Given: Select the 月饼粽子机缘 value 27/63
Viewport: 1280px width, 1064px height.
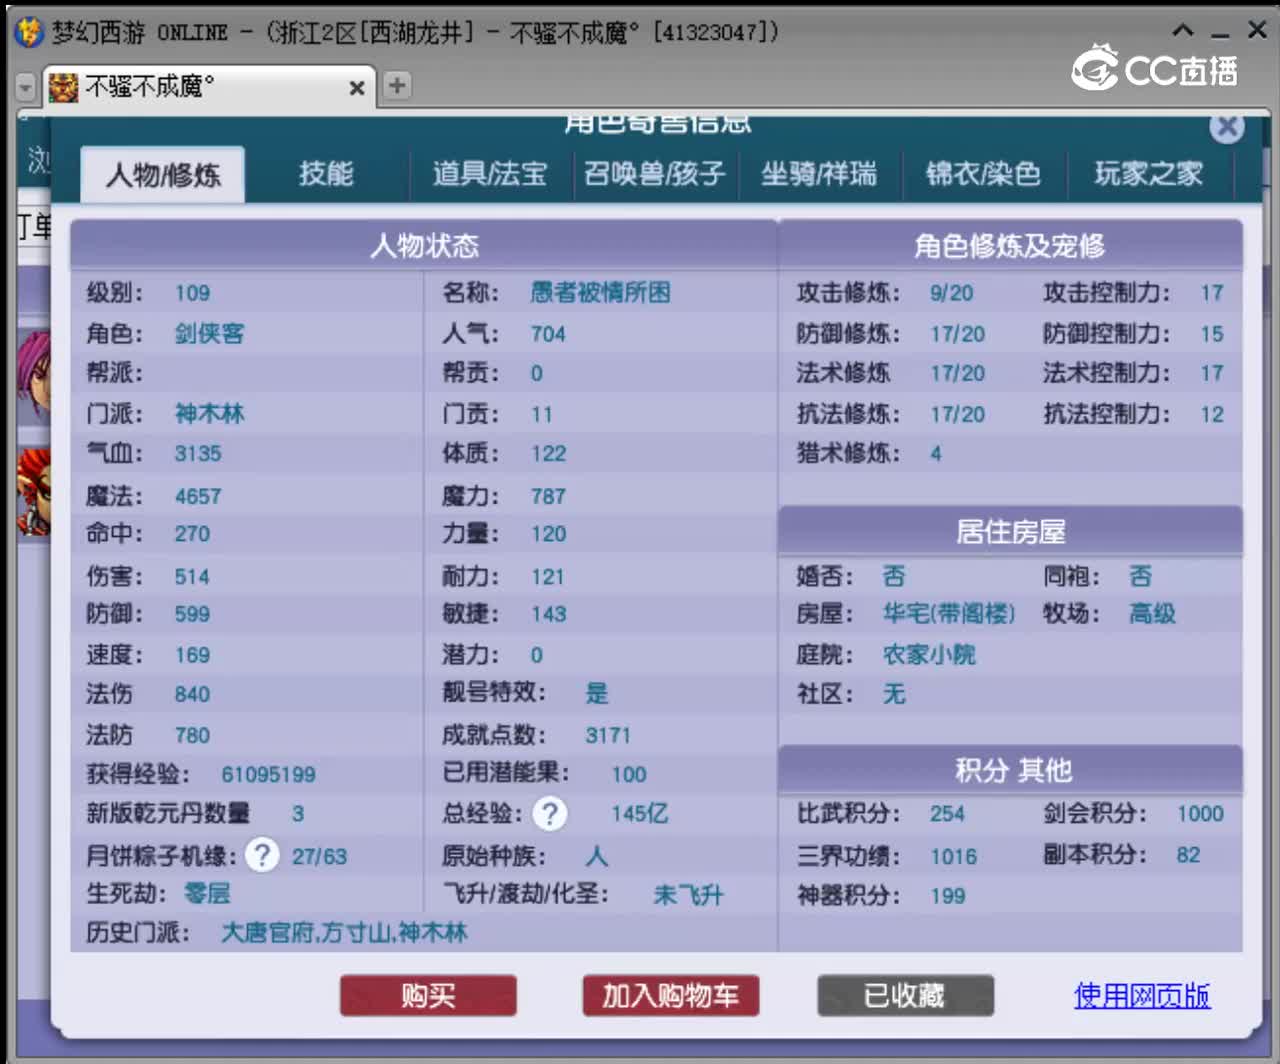Looking at the screenshot, I should 319,857.
